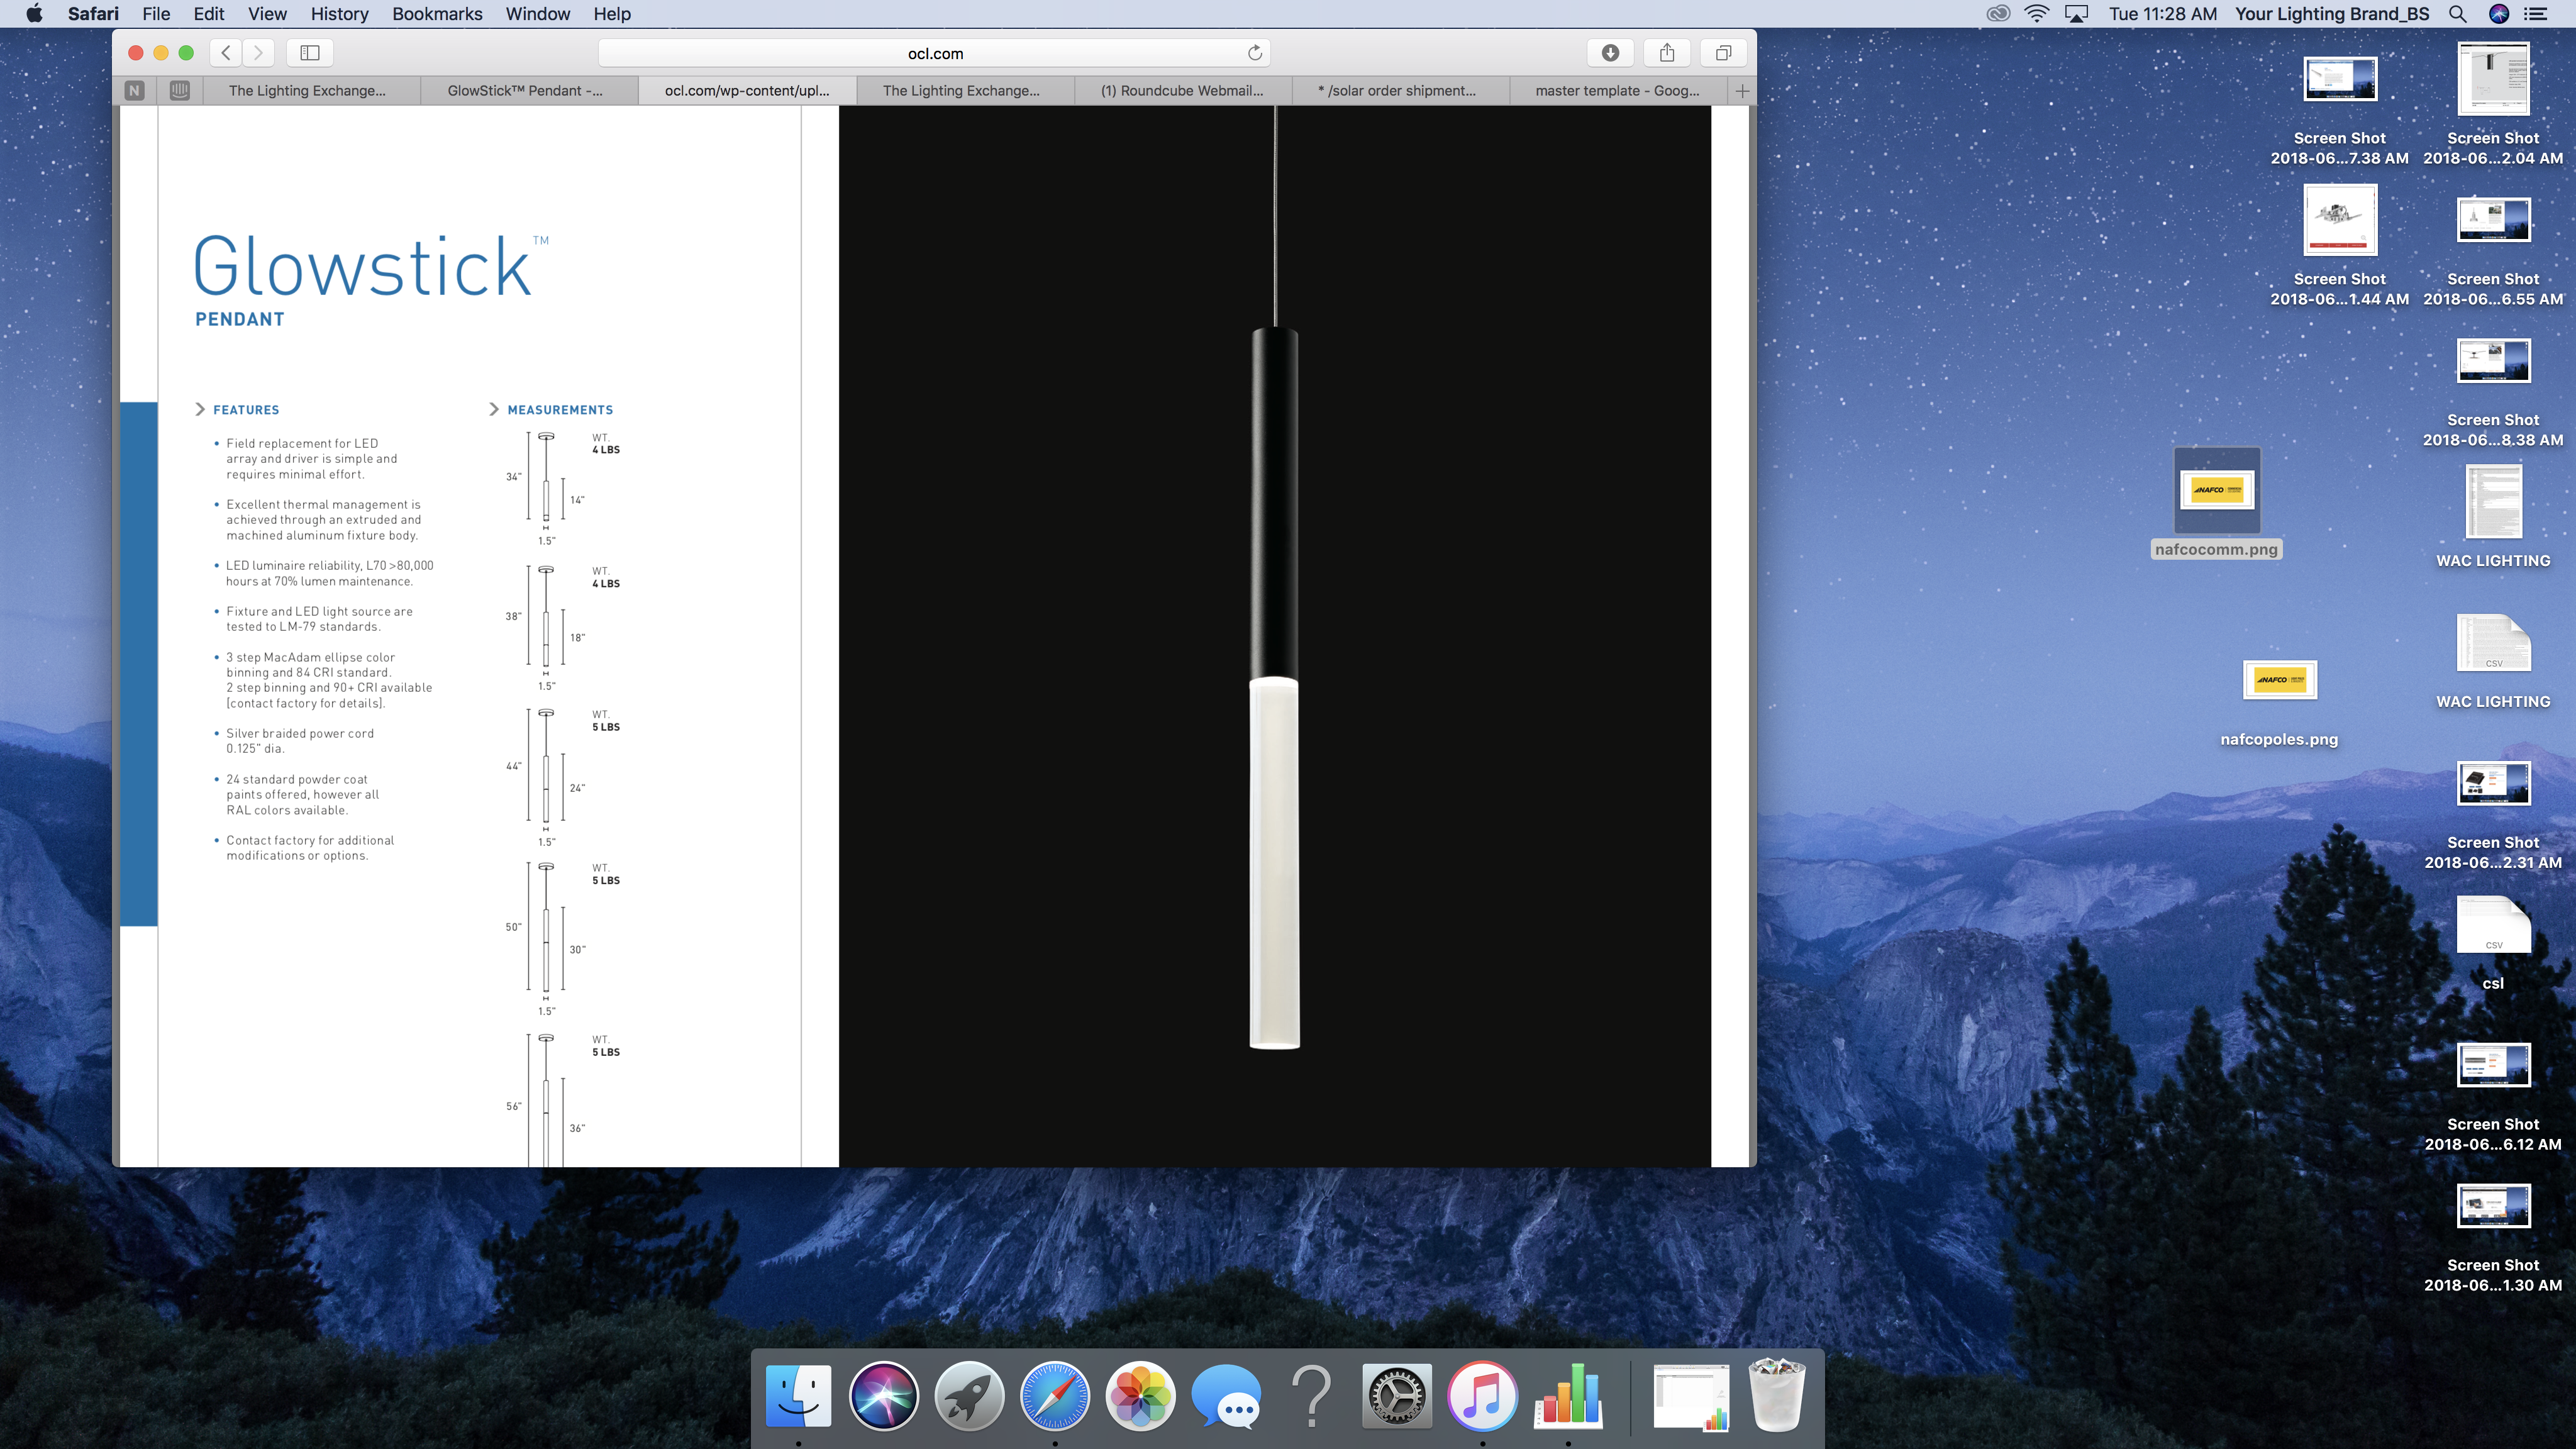Open the History menu
The width and height of the screenshot is (2576, 1449).
point(339,14)
